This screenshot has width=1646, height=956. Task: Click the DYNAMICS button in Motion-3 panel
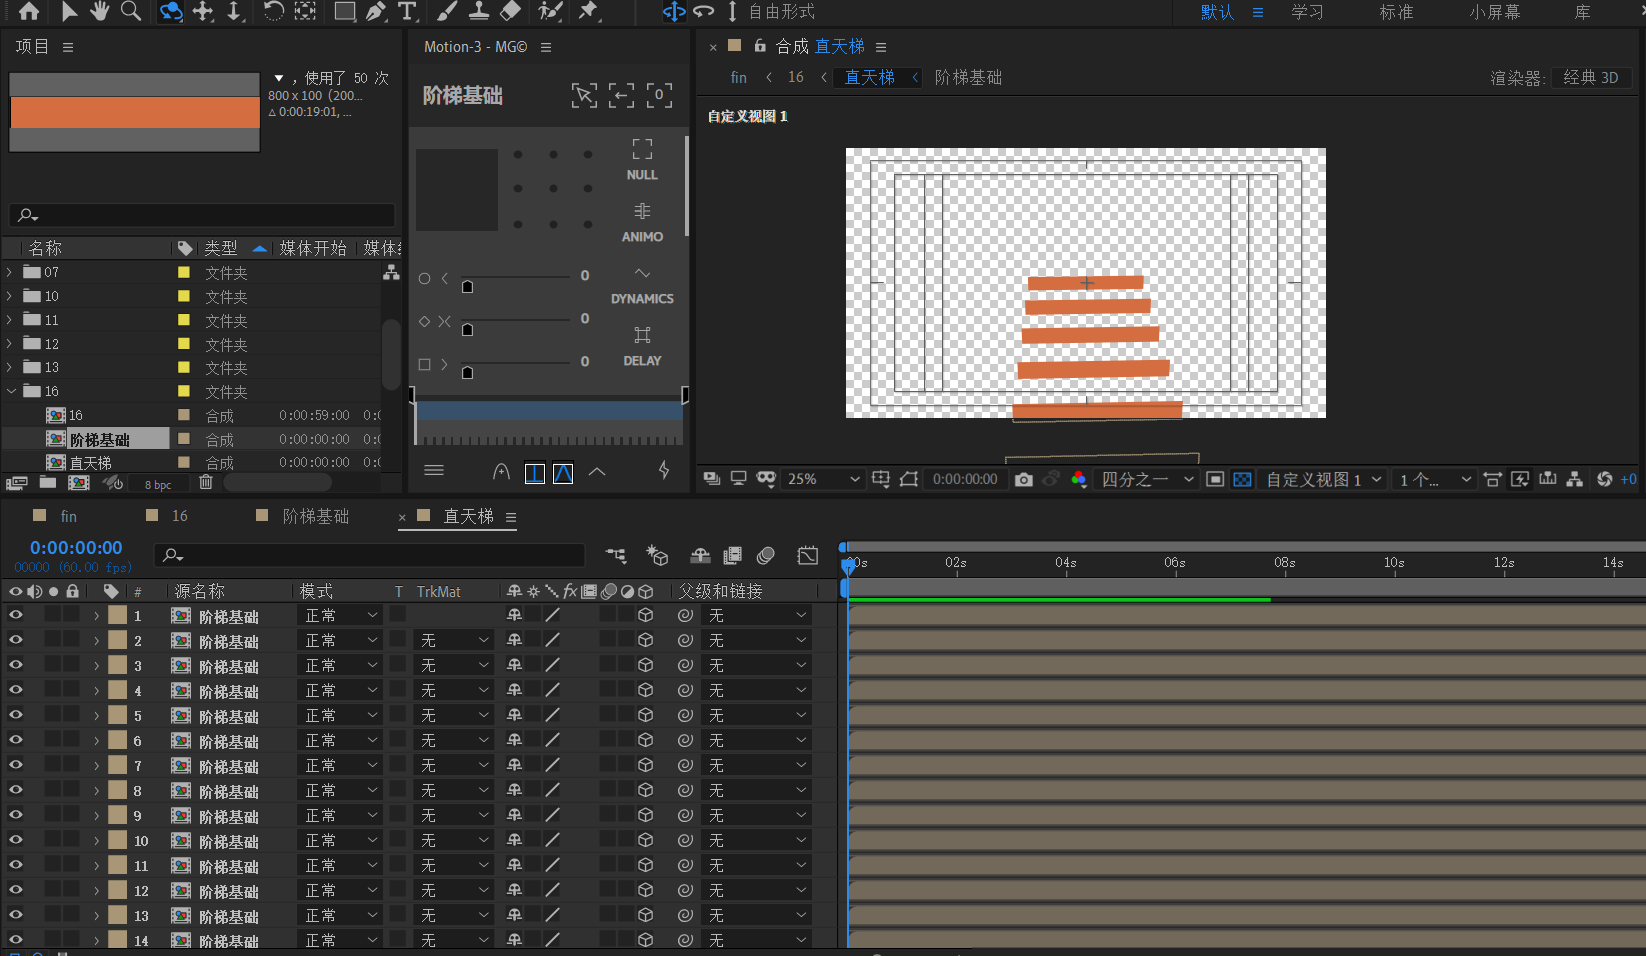coord(642,285)
